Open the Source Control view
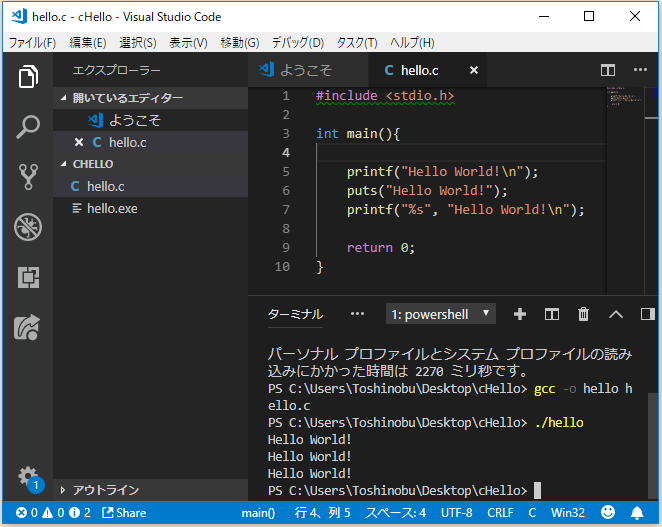Viewport: 662px width, 527px height. tap(28, 177)
